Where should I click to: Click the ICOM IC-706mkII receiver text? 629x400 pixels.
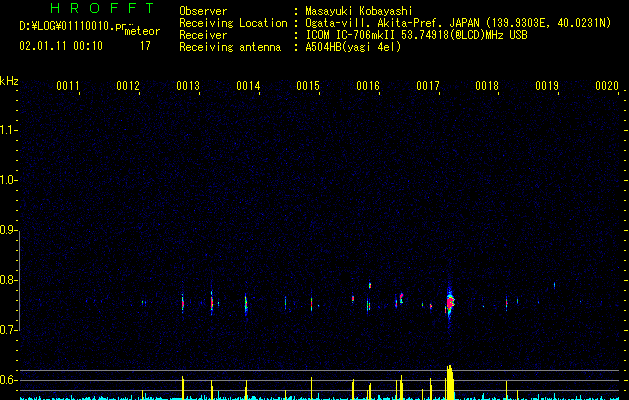(x=416, y=35)
